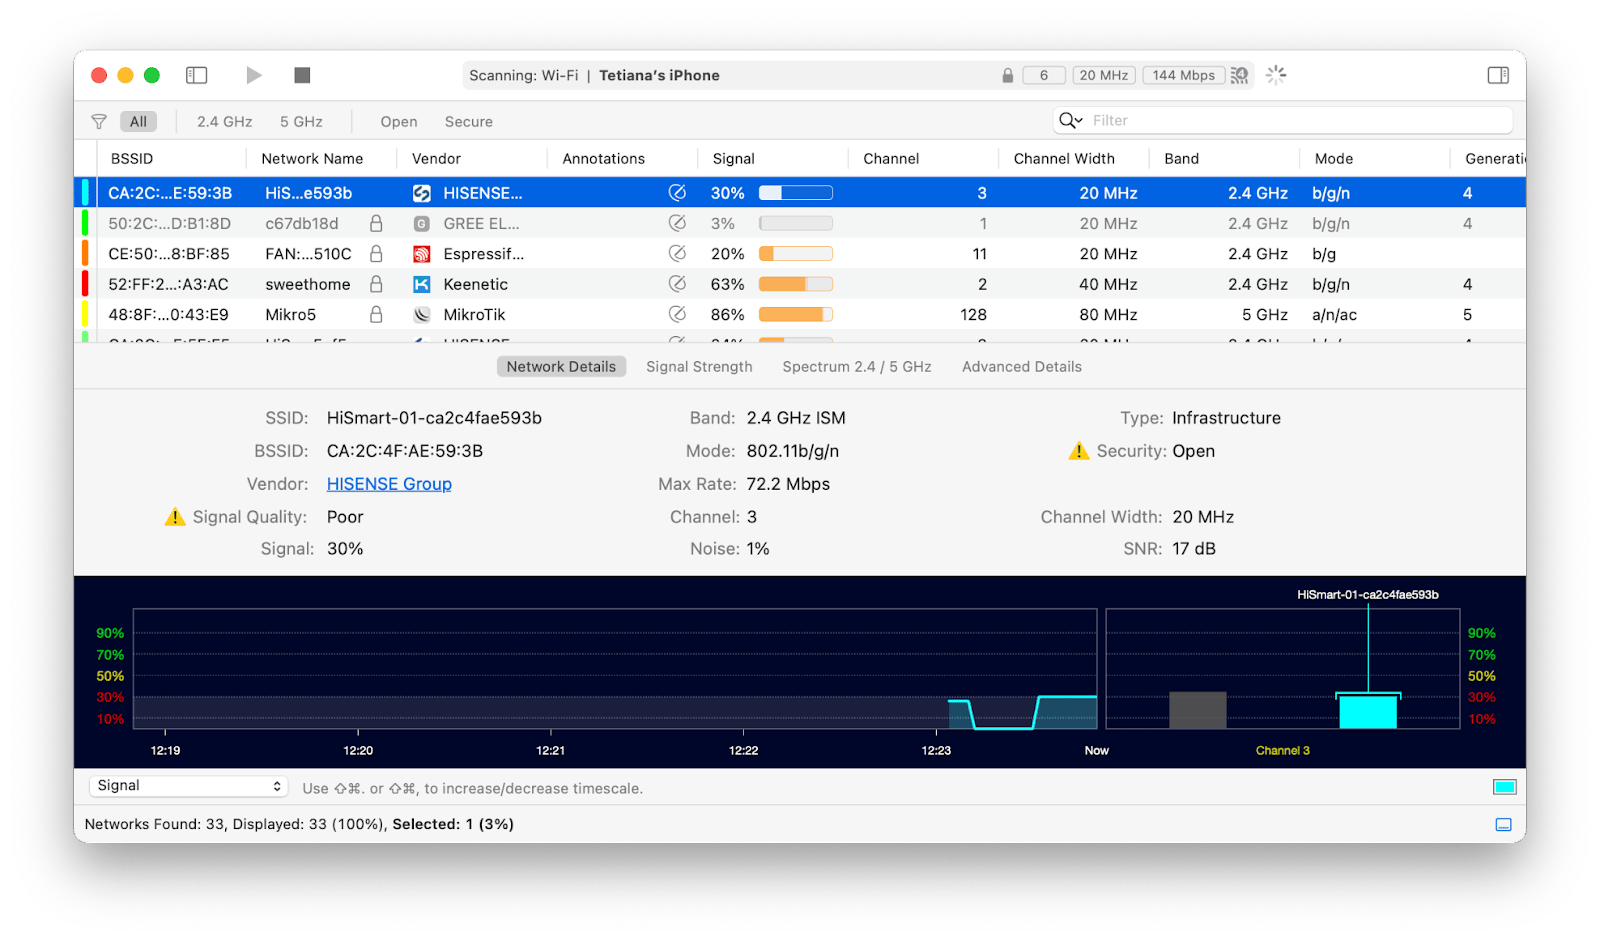
Task: Start scanning with the play button
Action: [x=254, y=75]
